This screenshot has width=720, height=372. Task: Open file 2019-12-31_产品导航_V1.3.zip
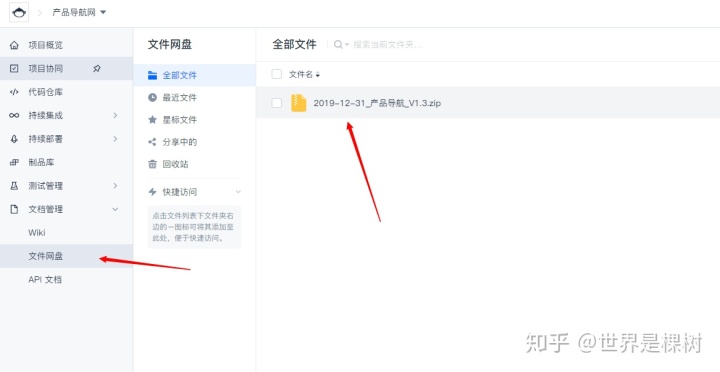click(x=377, y=103)
